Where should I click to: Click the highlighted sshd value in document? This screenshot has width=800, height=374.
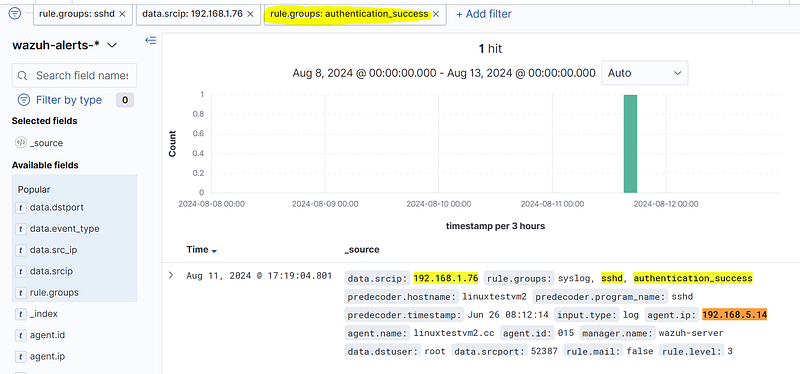(612, 279)
